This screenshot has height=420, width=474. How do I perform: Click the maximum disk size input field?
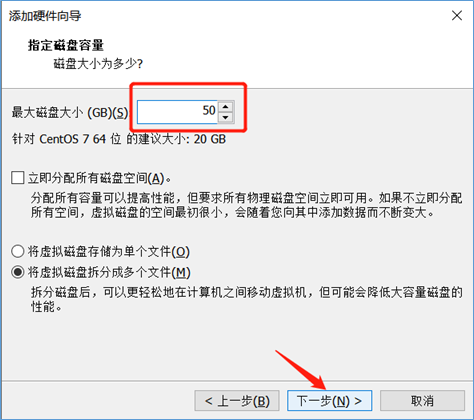pos(177,112)
